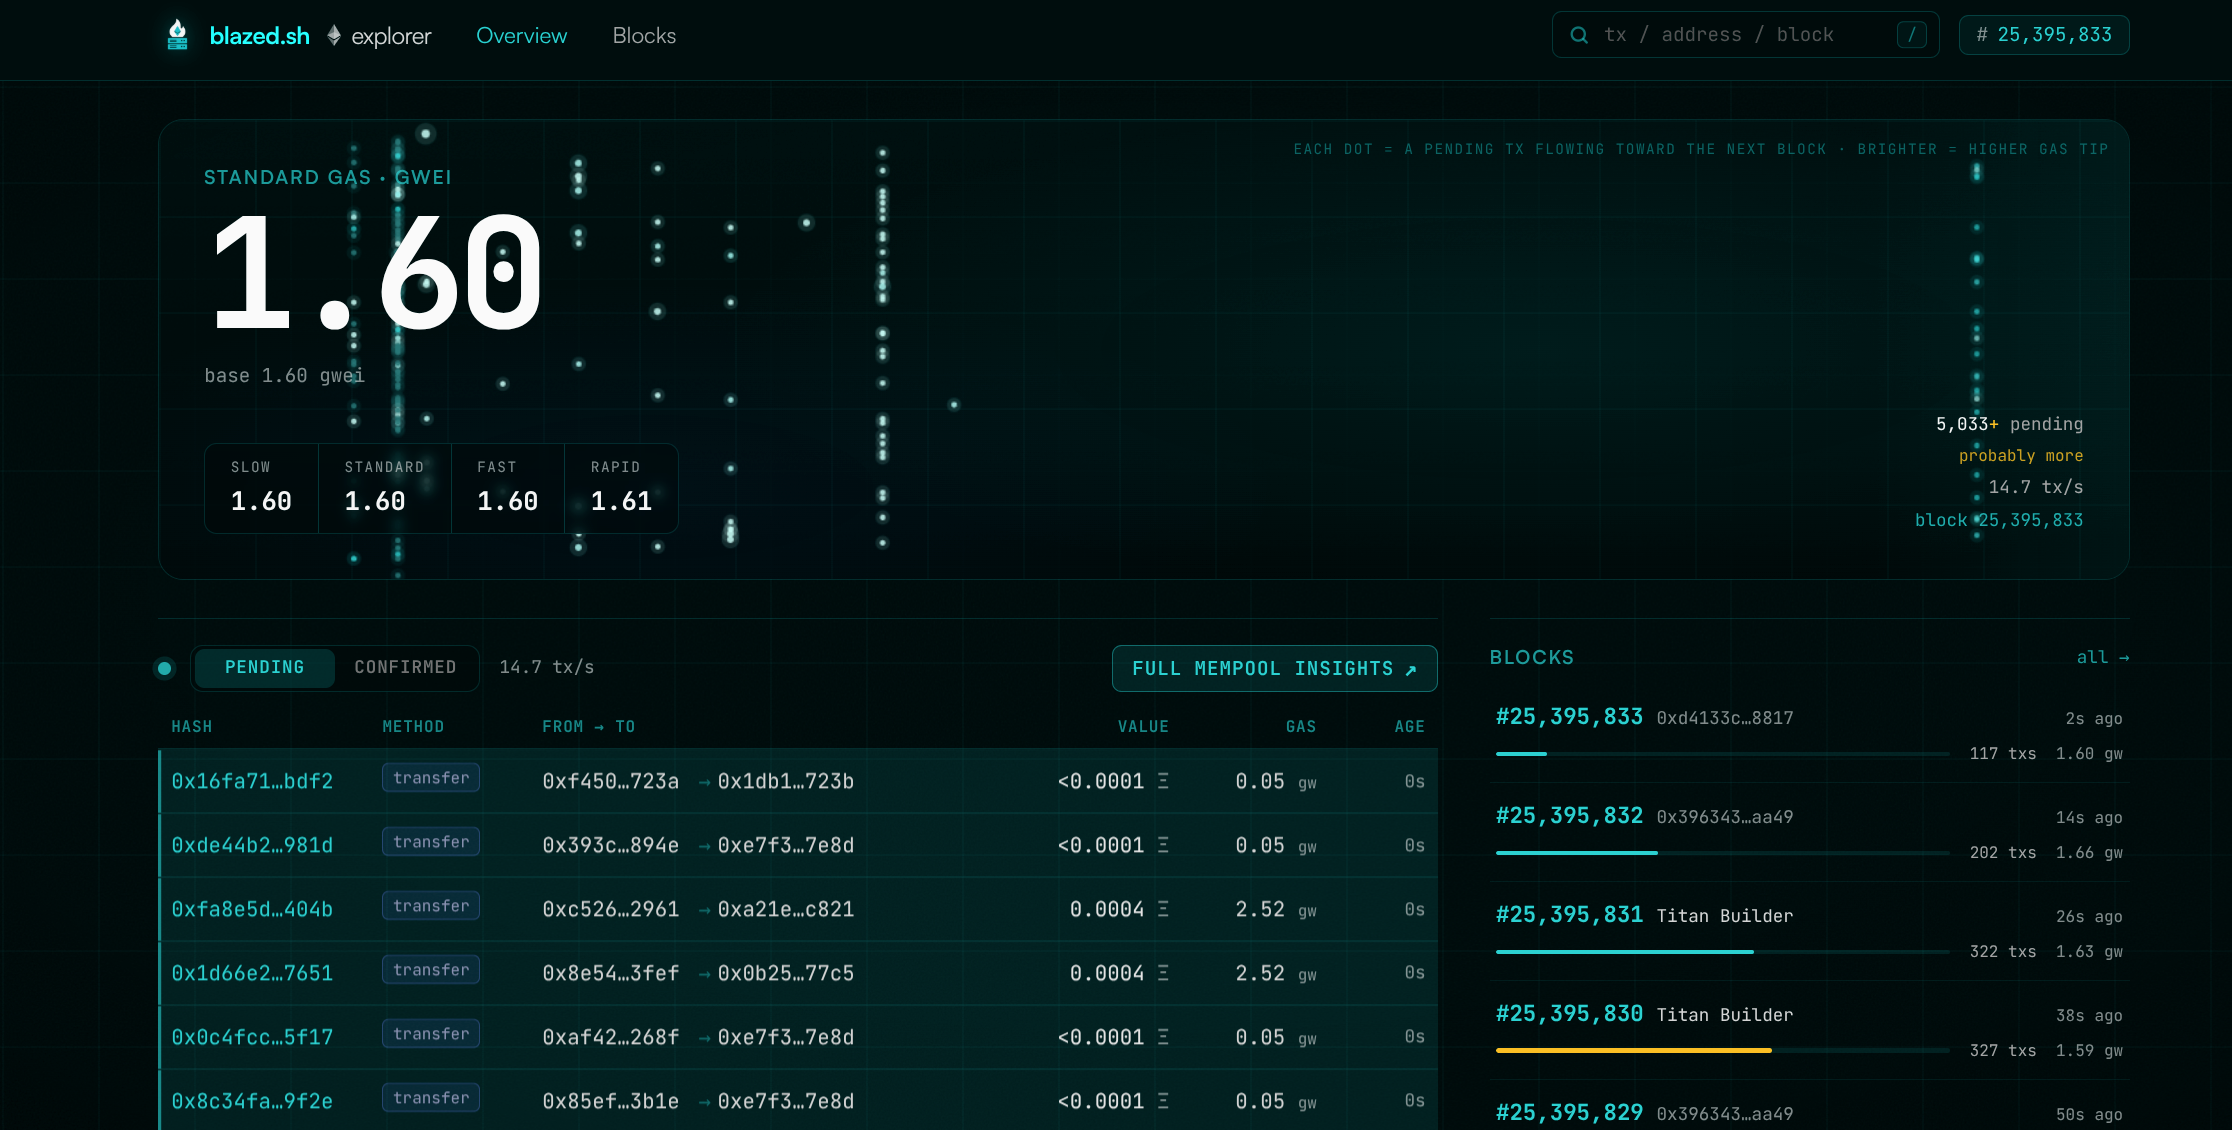
Task: Click the VALUE column header
Action: [1143, 727]
